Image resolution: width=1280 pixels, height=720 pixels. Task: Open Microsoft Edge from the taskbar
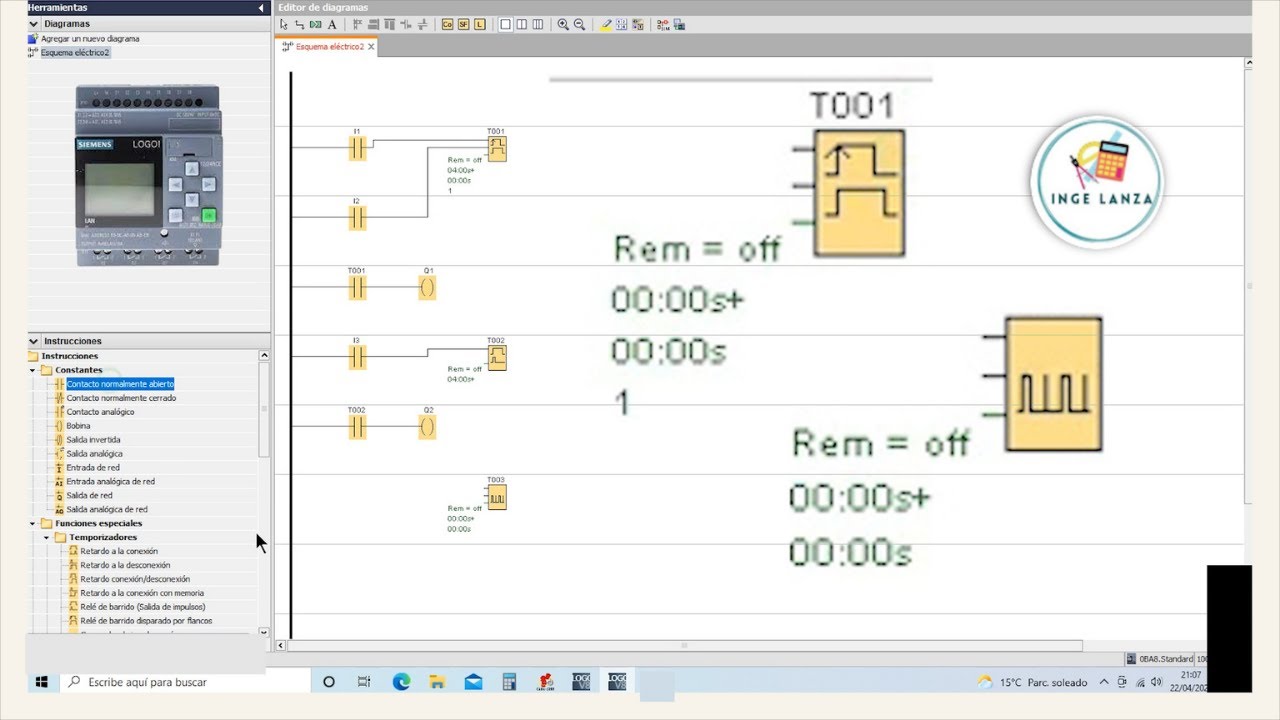pyautogui.click(x=401, y=682)
